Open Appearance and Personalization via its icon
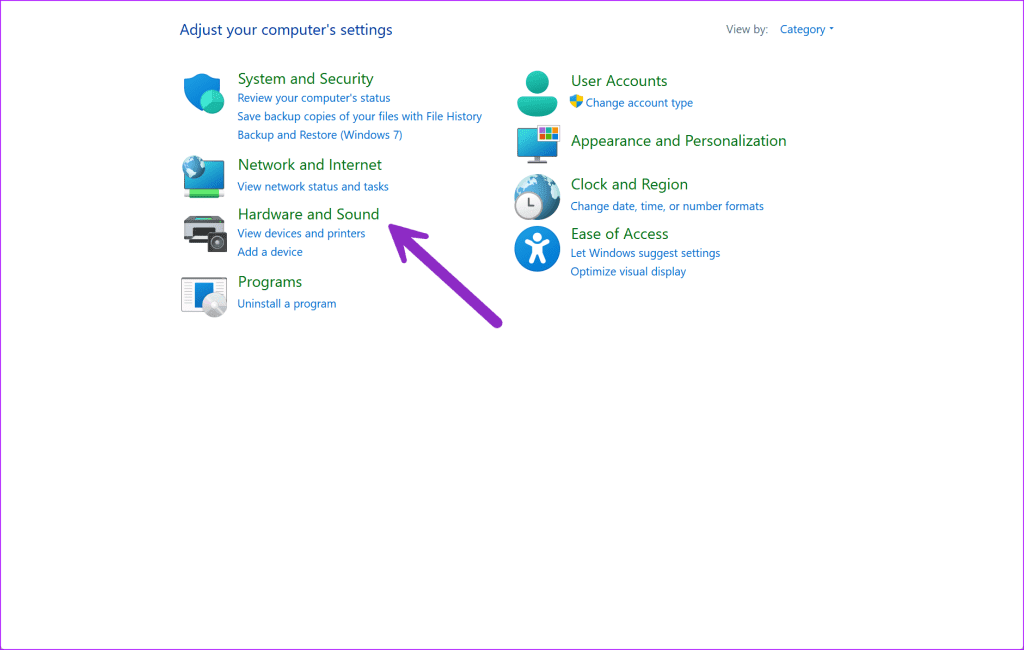This screenshot has height=650, width=1024. coord(537,143)
